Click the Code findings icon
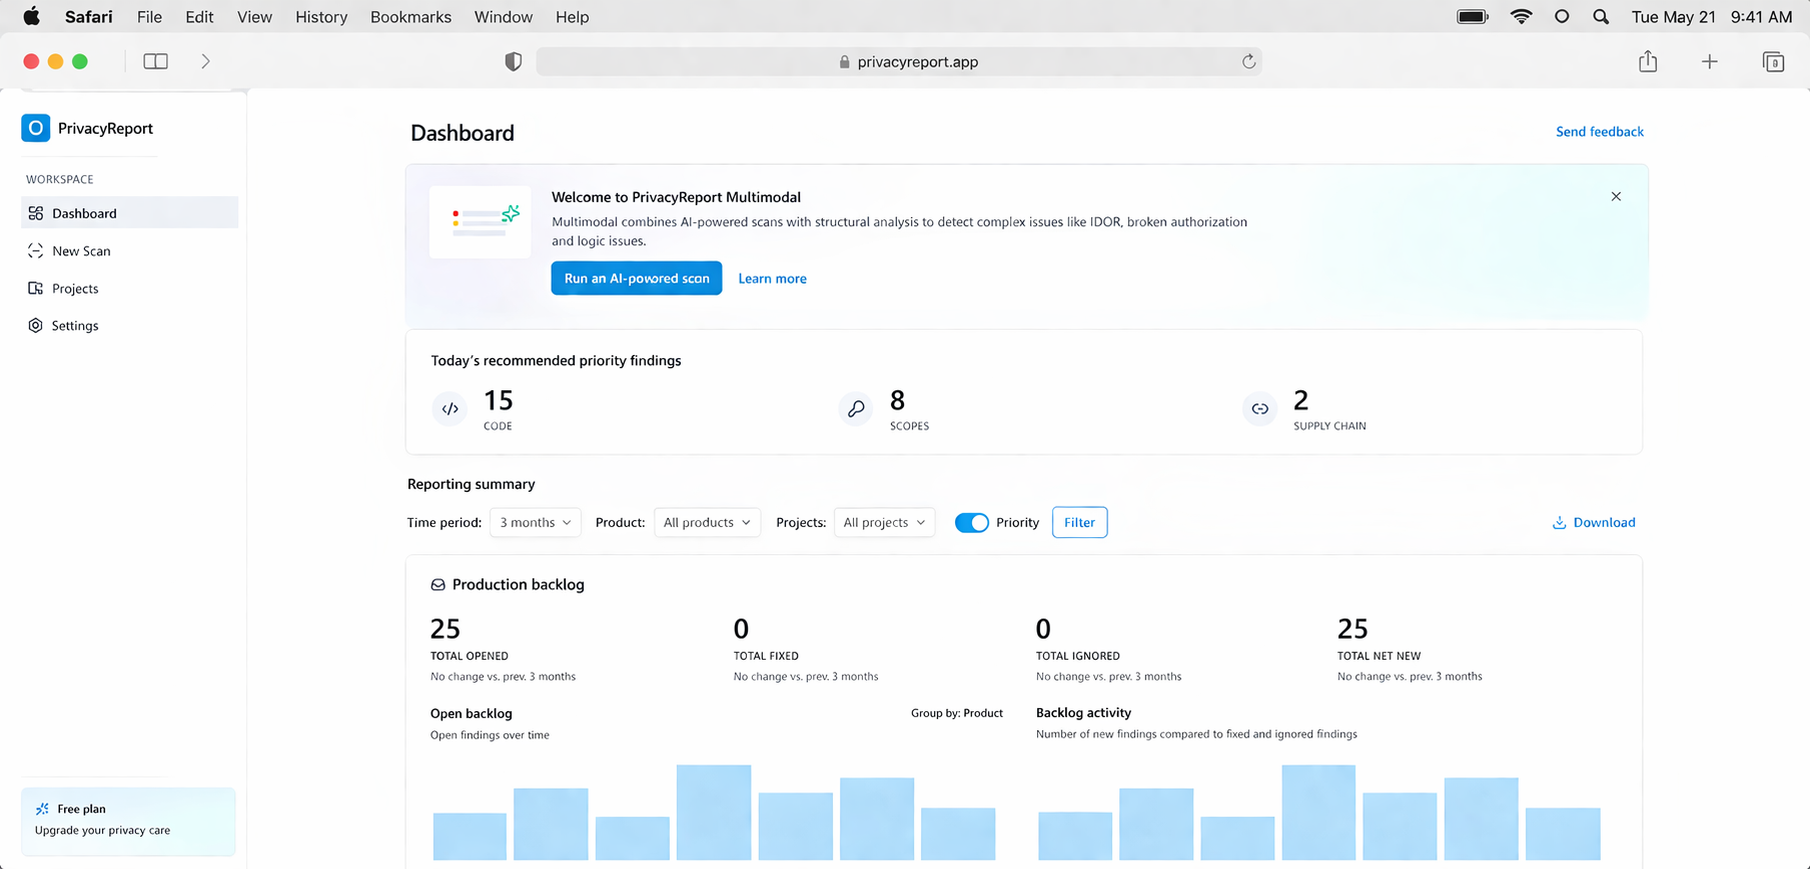 [450, 408]
